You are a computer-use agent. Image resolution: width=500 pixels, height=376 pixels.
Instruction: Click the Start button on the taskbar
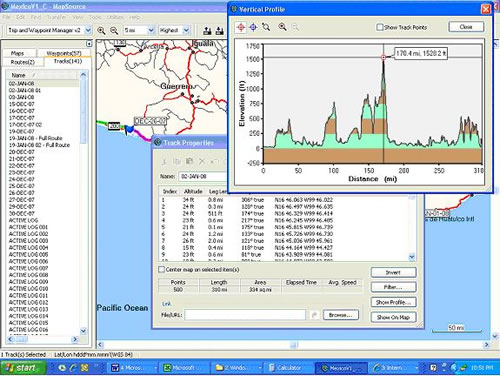[x=23, y=368]
